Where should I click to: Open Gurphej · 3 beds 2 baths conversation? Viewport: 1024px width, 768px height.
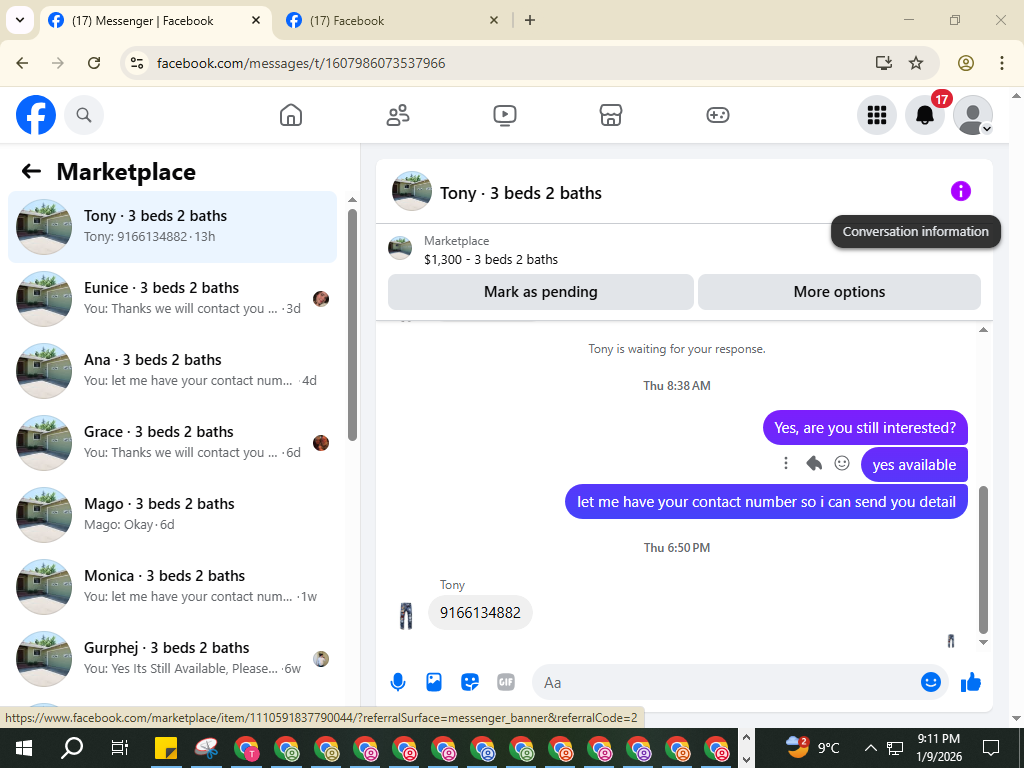(172, 658)
